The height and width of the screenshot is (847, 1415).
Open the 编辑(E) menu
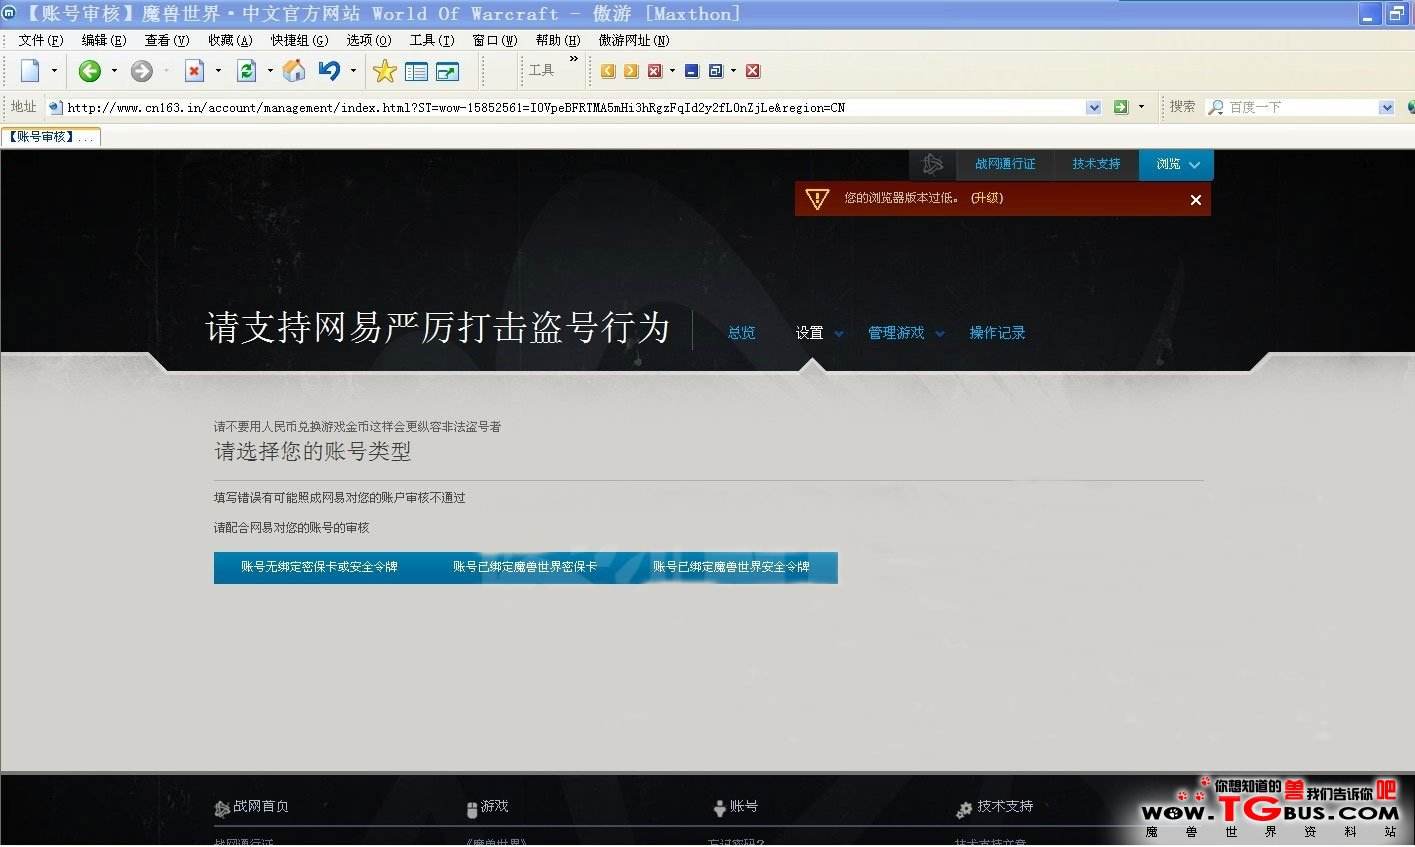click(104, 41)
